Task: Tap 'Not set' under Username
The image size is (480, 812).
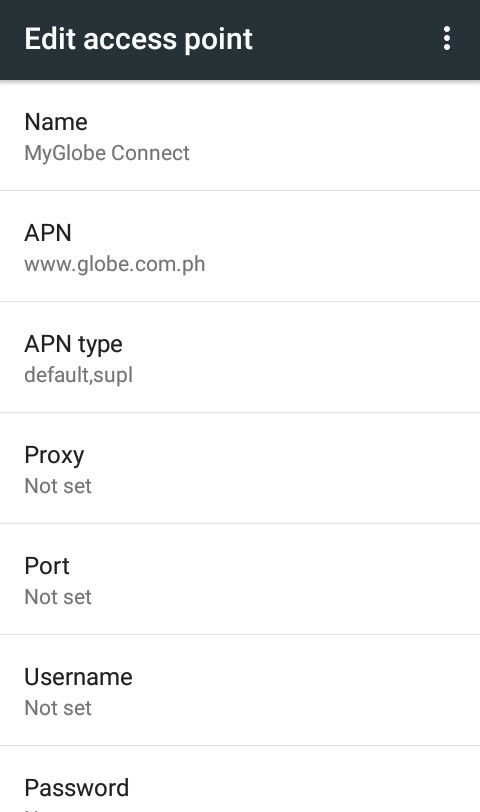Action: tap(58, 708)
